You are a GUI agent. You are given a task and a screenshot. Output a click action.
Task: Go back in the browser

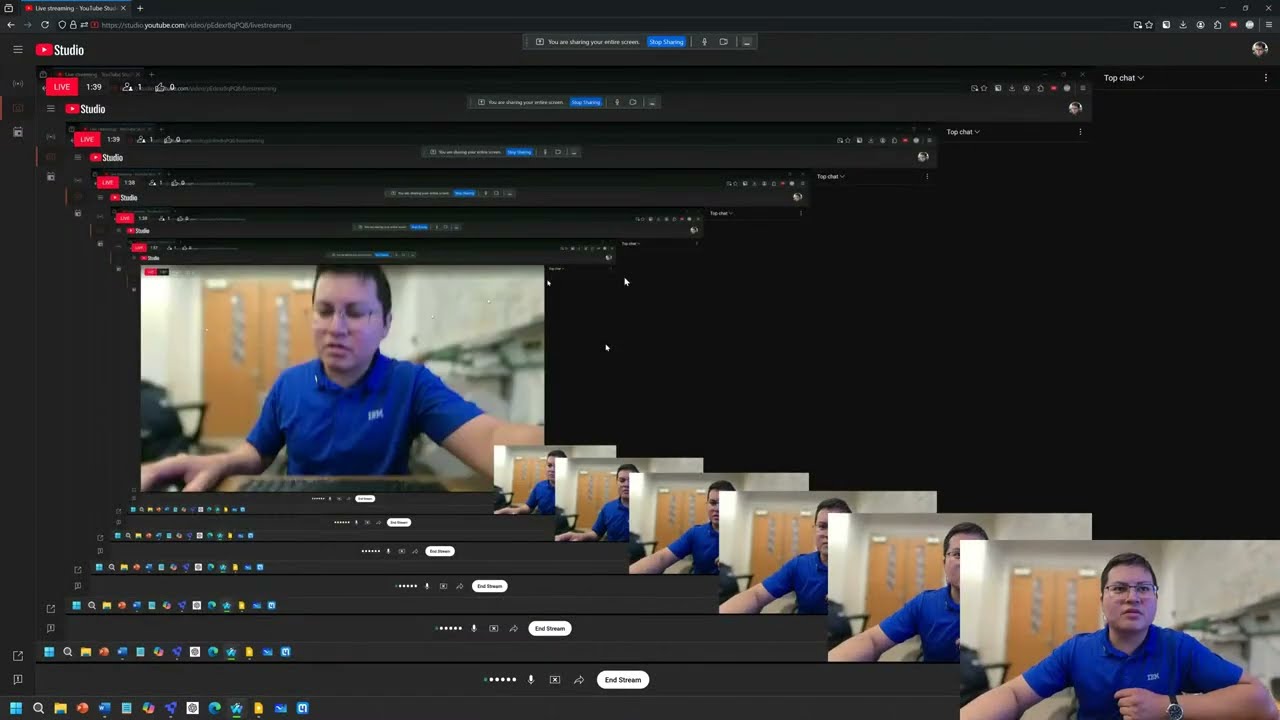pyautogui.click(x=11, y=25)
